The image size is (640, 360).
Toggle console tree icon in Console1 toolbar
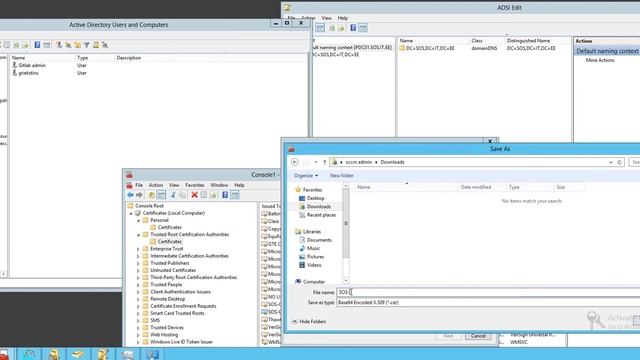click(161, 195)
